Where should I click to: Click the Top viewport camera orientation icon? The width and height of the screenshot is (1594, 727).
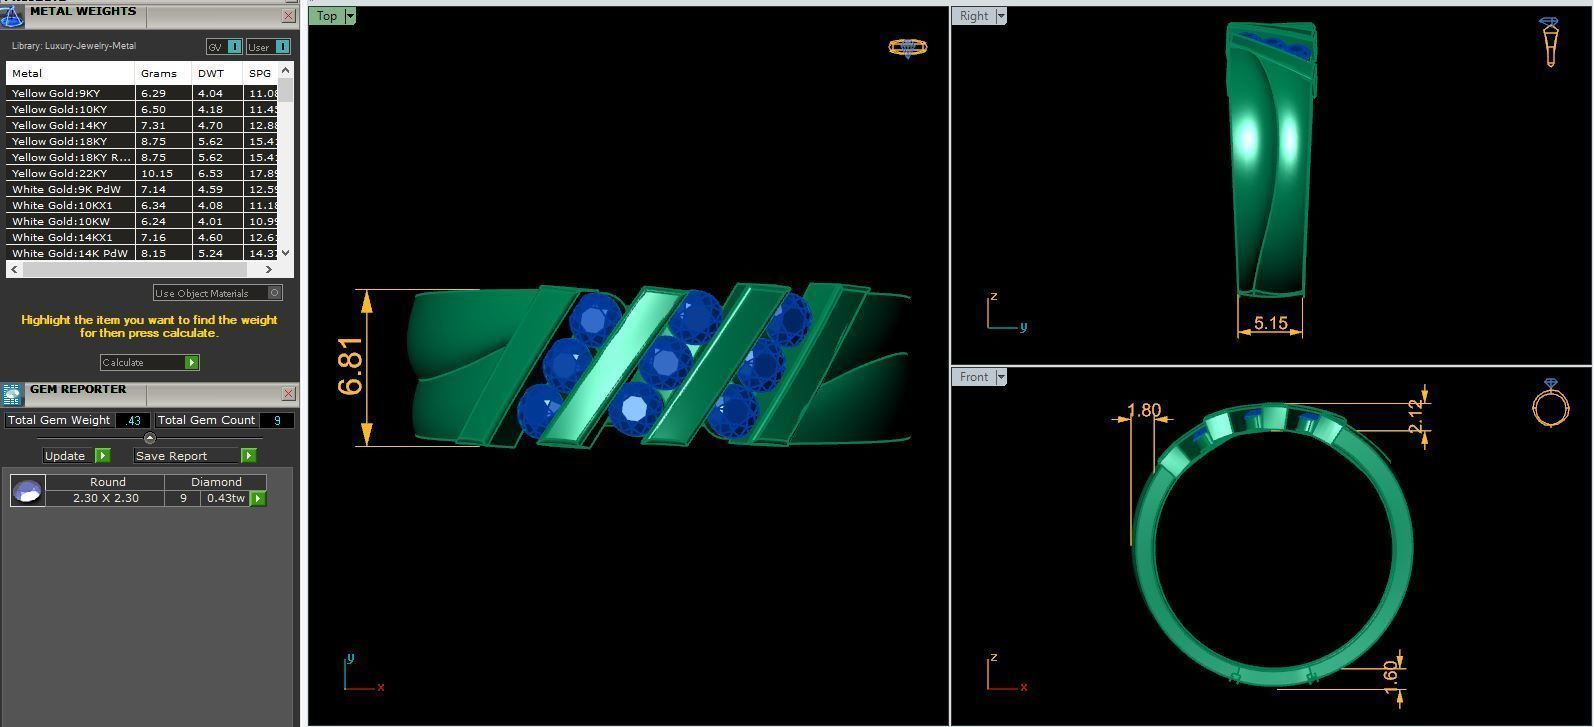click(907, 47)
